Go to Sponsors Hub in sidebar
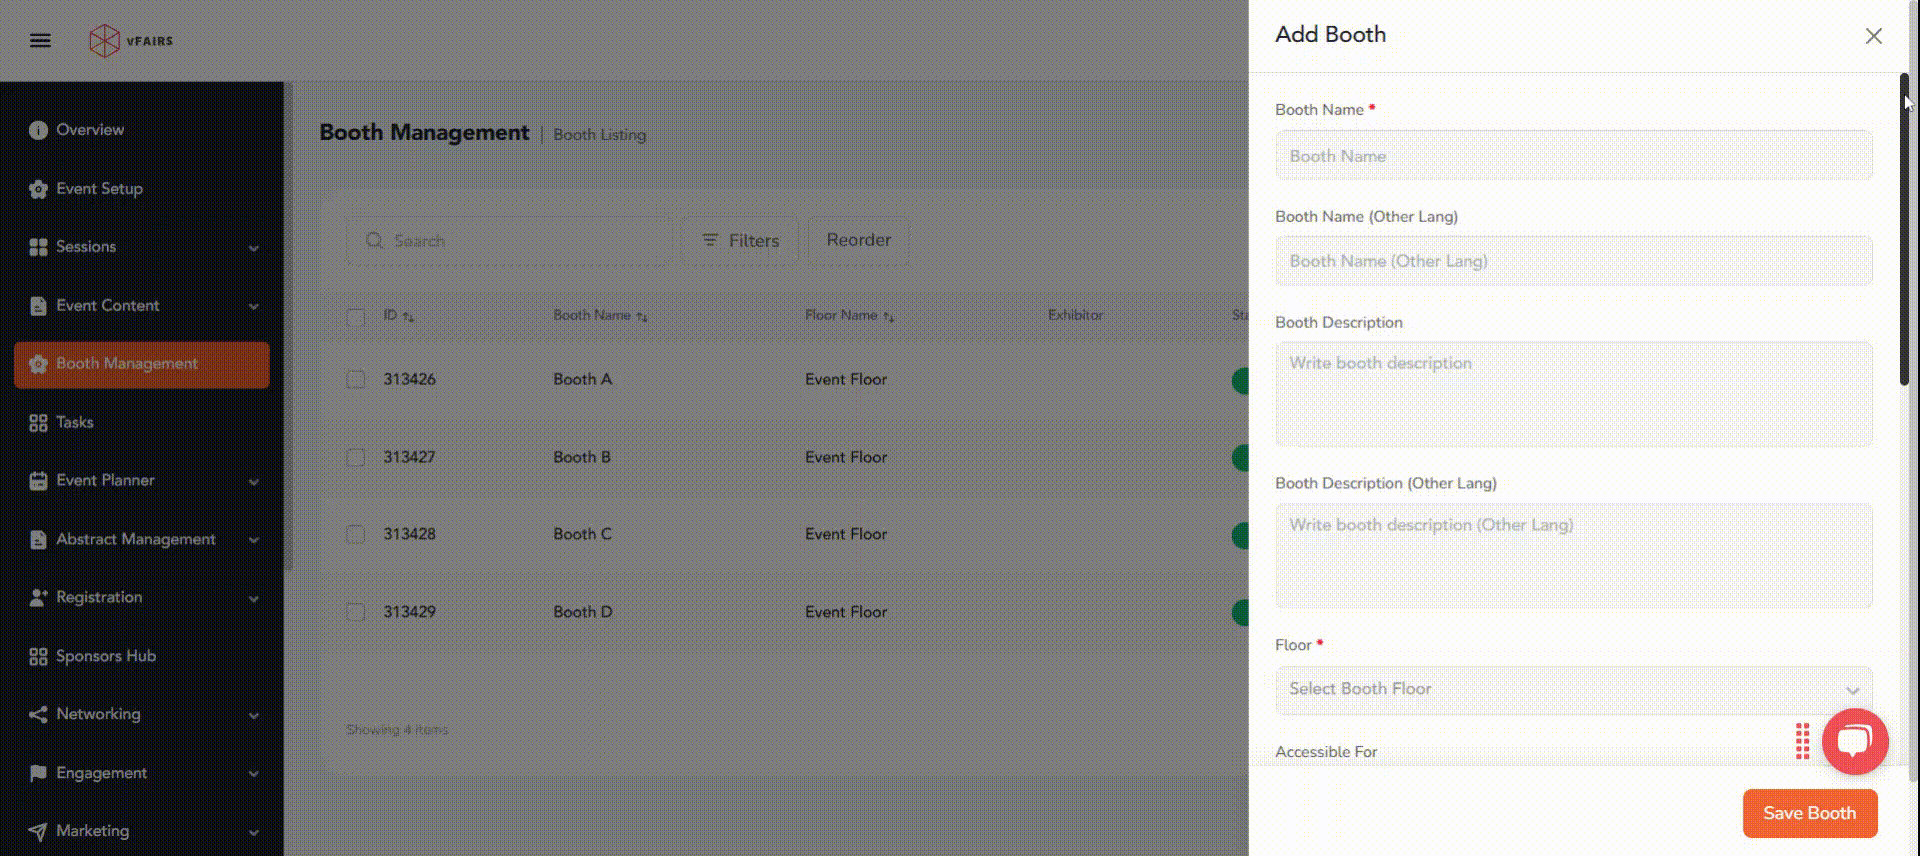The height and width of the screenshot is (856, 1920). 105,656
